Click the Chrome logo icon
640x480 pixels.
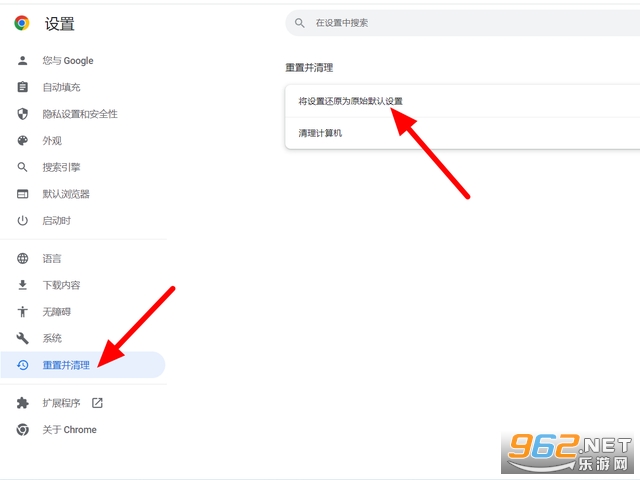pos(22,23)
